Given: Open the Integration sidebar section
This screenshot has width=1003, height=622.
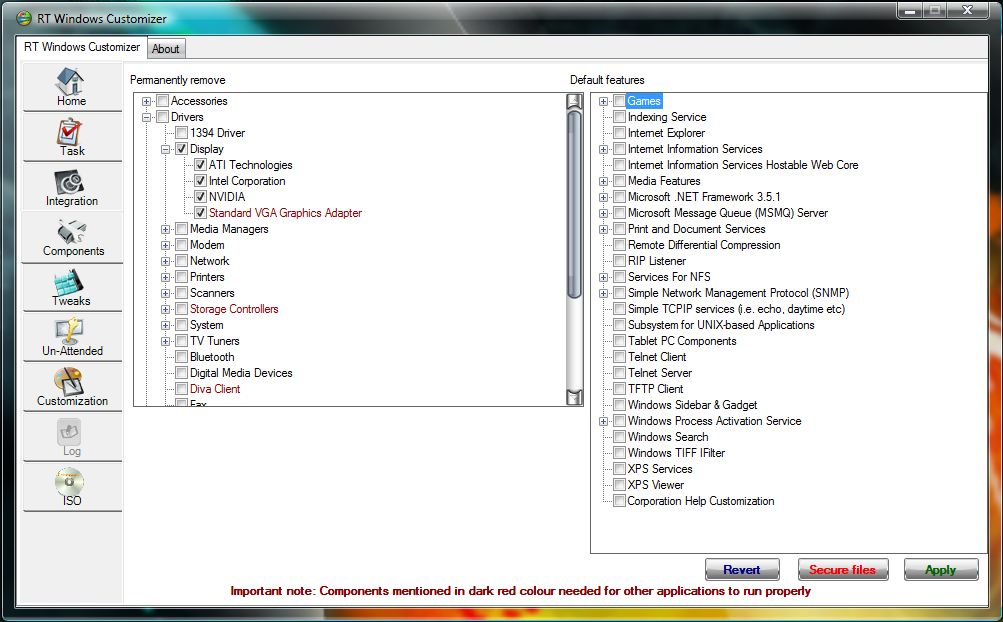Looking at the screenshot, I should (x=72, y=187).
